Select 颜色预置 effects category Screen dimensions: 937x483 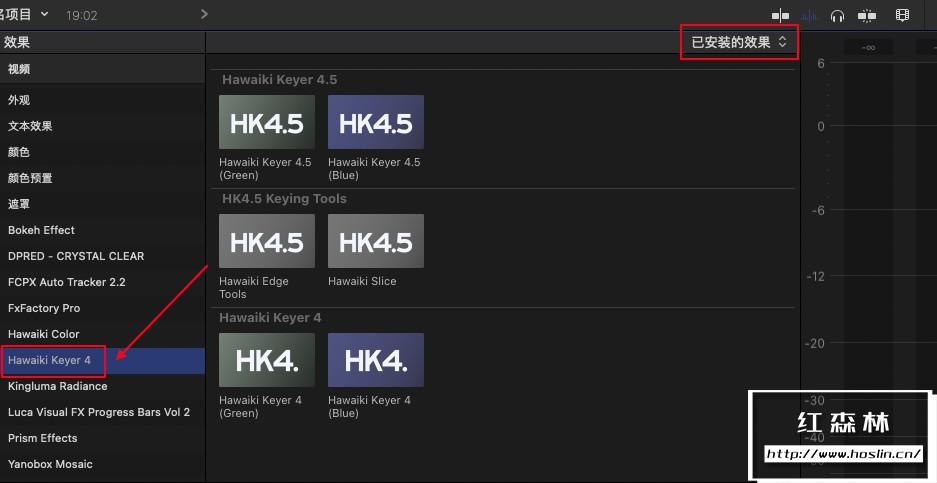click(x=102, y=178)
